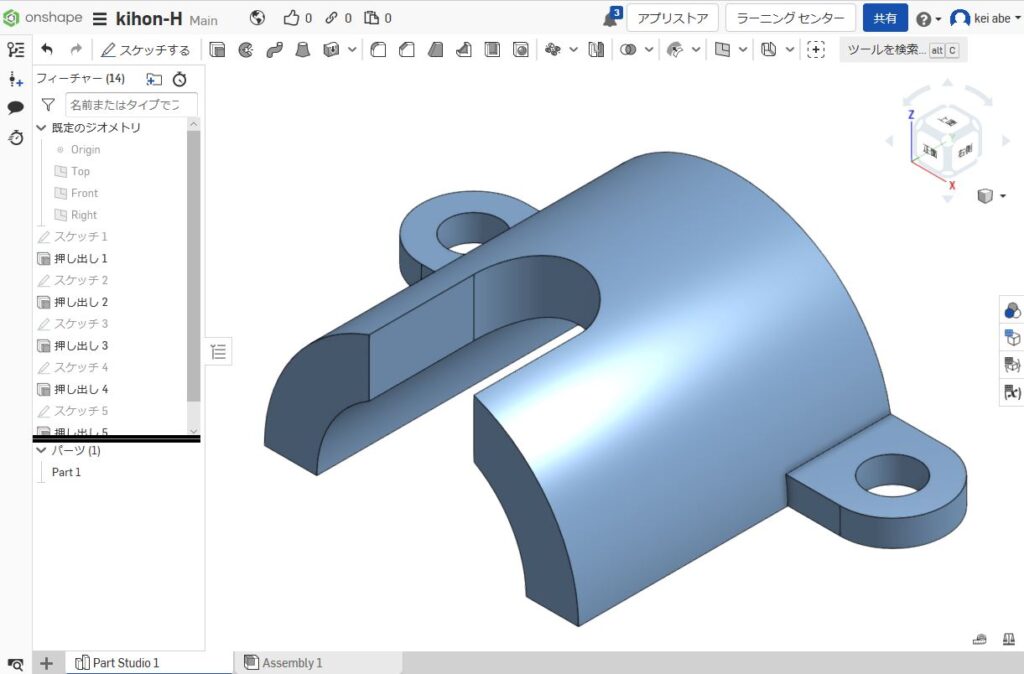The width and height of the screenshot is (1024, 674).
Task: Like the document with thumbs-up icon
Action: point(291,18)
